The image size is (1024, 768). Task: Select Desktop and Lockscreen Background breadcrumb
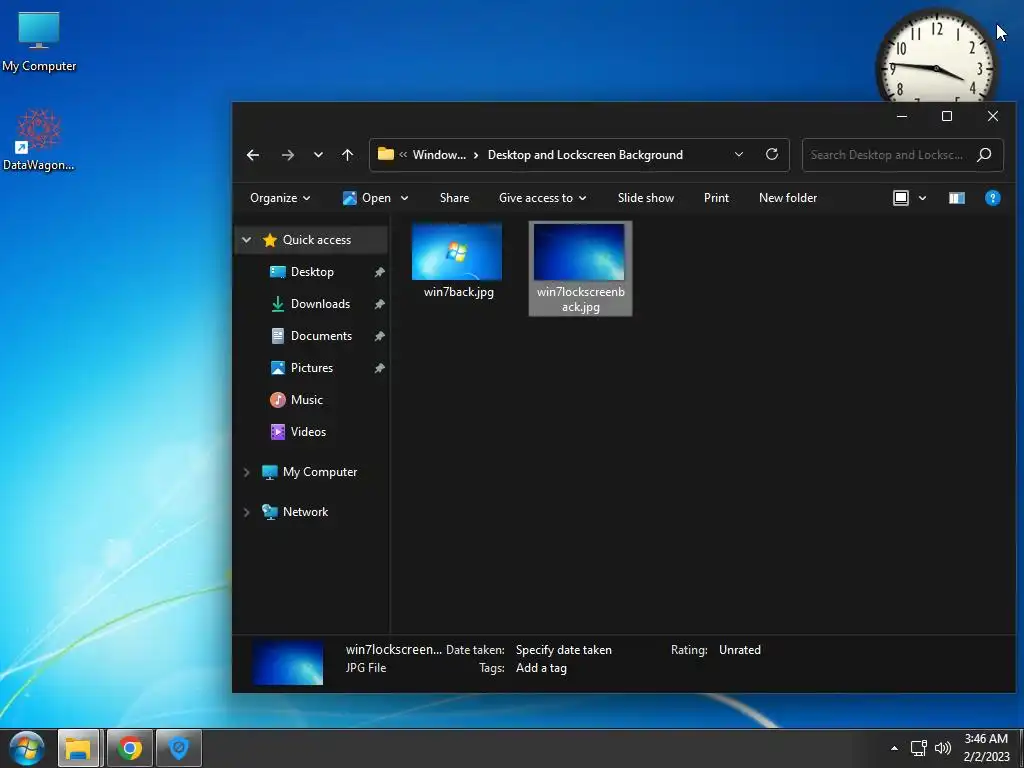585,155
